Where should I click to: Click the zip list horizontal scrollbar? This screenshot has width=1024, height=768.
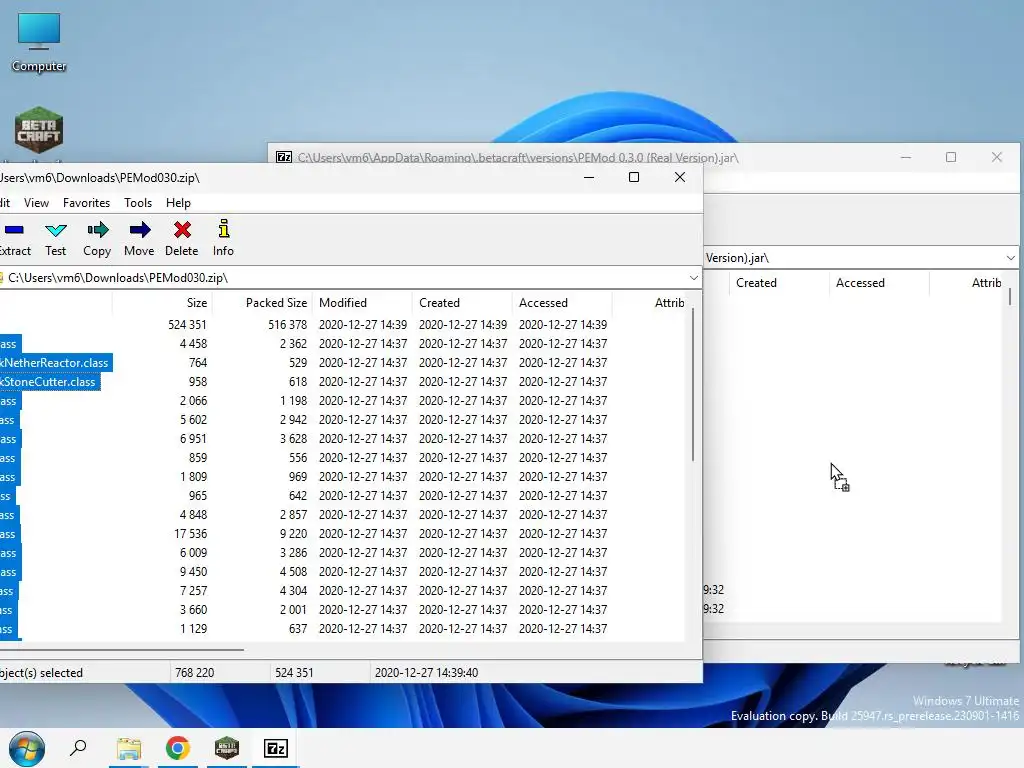(x=121, y=650)
